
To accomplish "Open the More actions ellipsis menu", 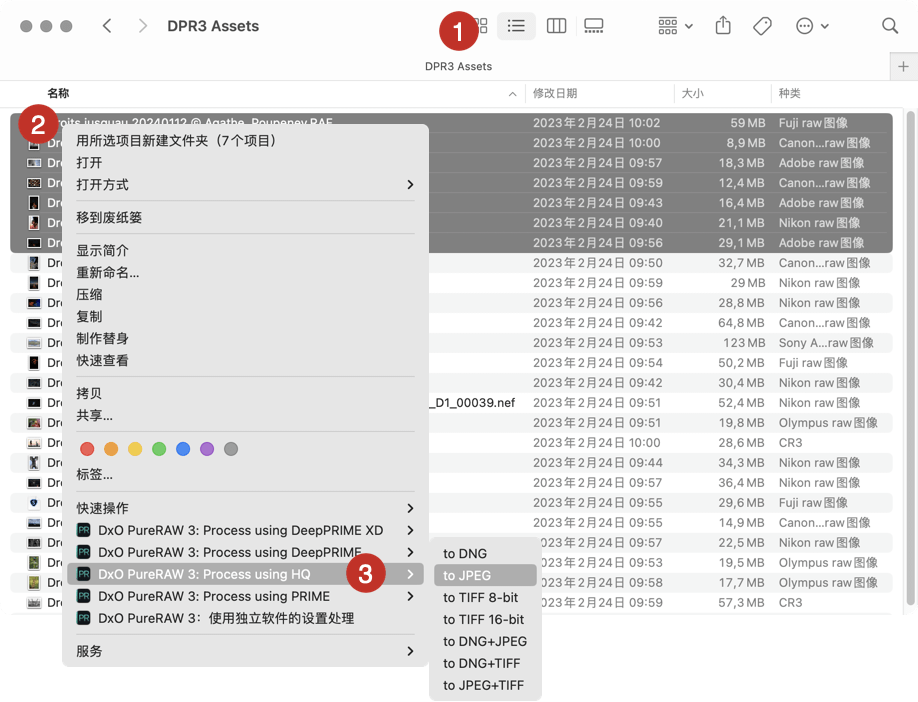I will 812,26.
